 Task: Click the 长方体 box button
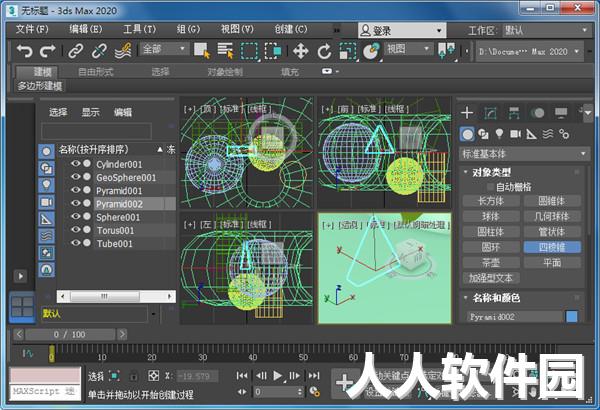(491, 201)
